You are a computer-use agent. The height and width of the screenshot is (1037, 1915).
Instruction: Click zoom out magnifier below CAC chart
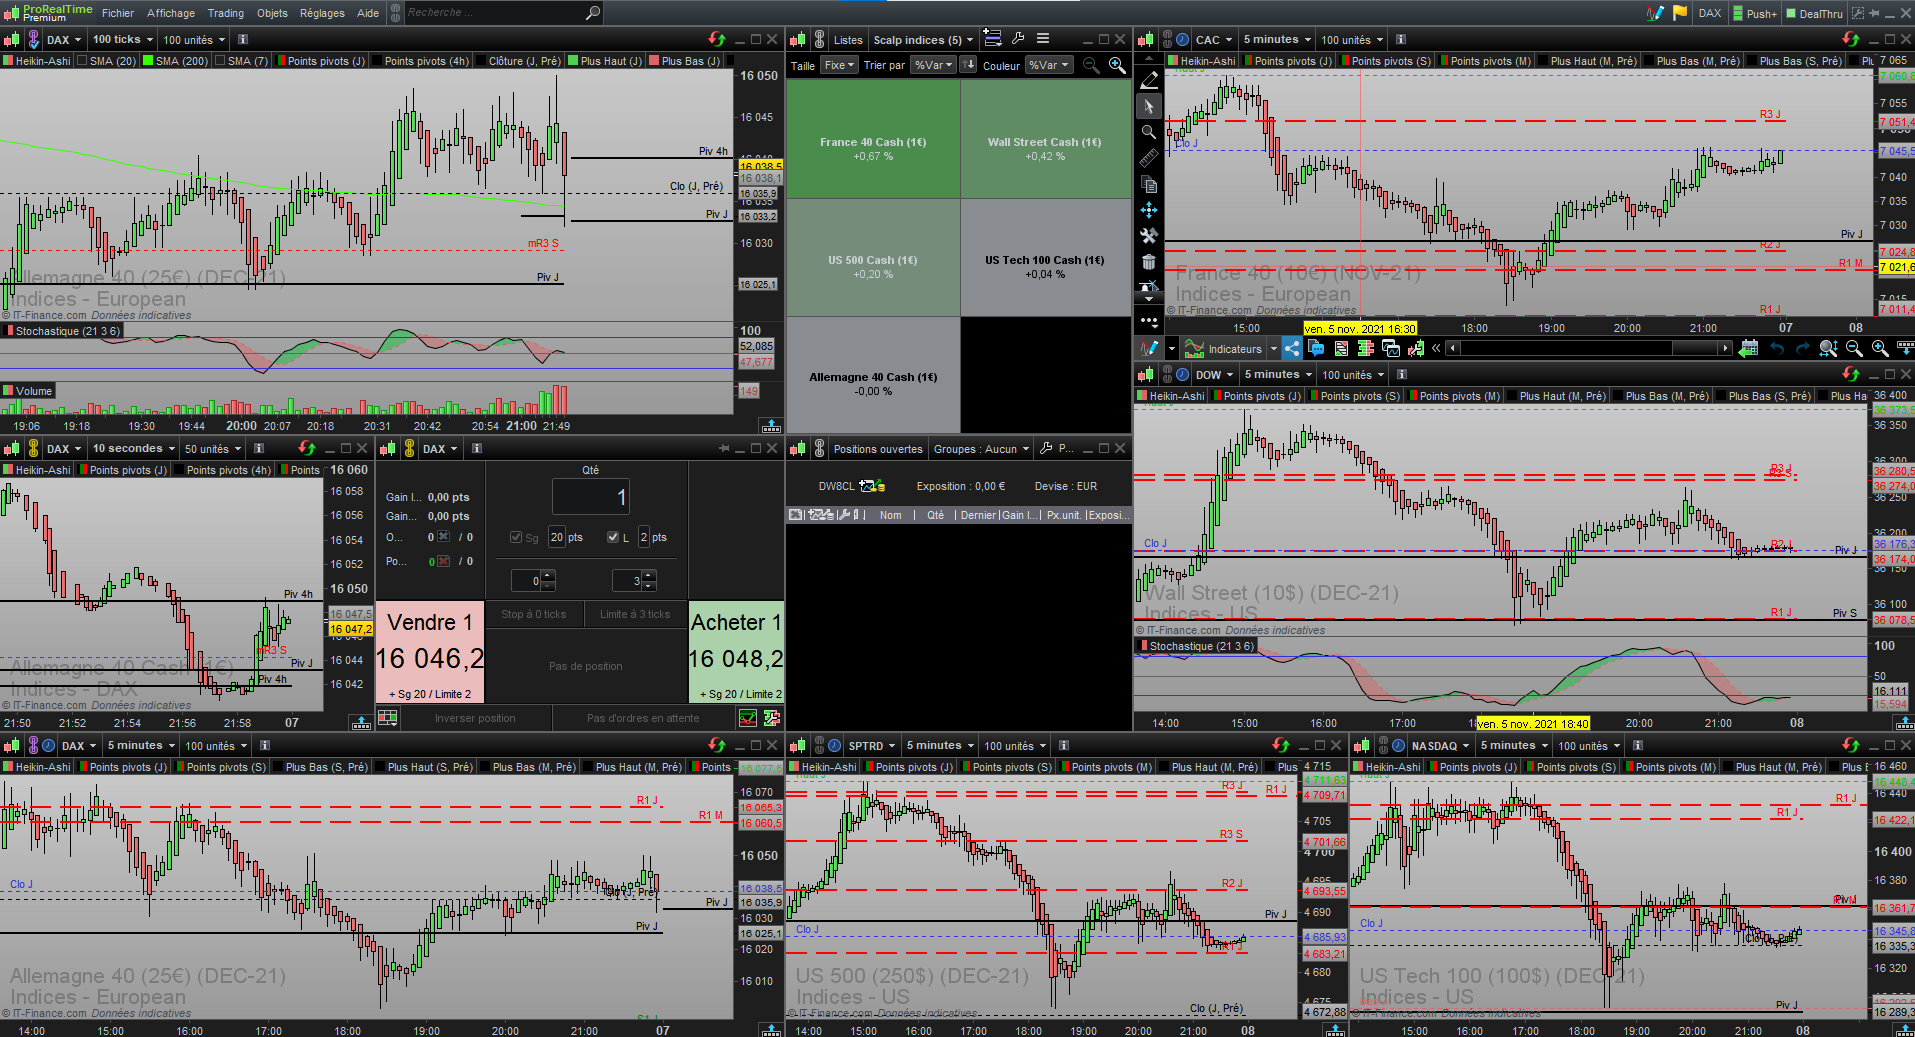coord(1854,348)
